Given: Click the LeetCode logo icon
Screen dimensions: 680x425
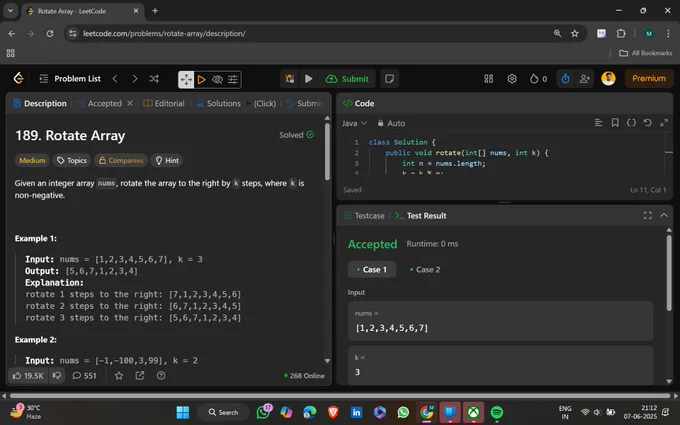Looking at the screenshot, I should (x=18, y=78).
